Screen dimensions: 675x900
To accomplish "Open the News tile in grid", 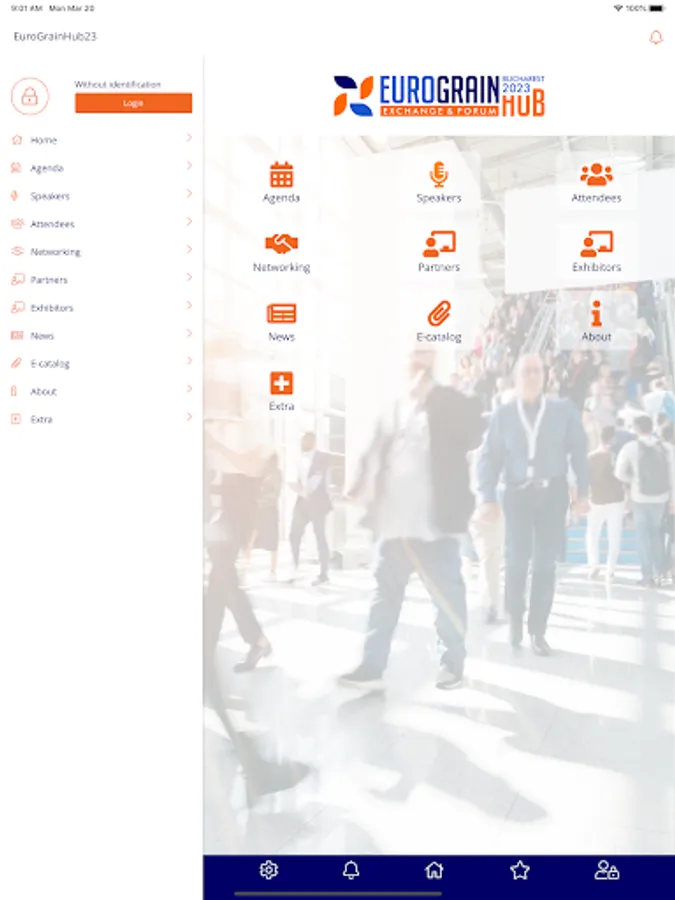I will coord(281,322).
